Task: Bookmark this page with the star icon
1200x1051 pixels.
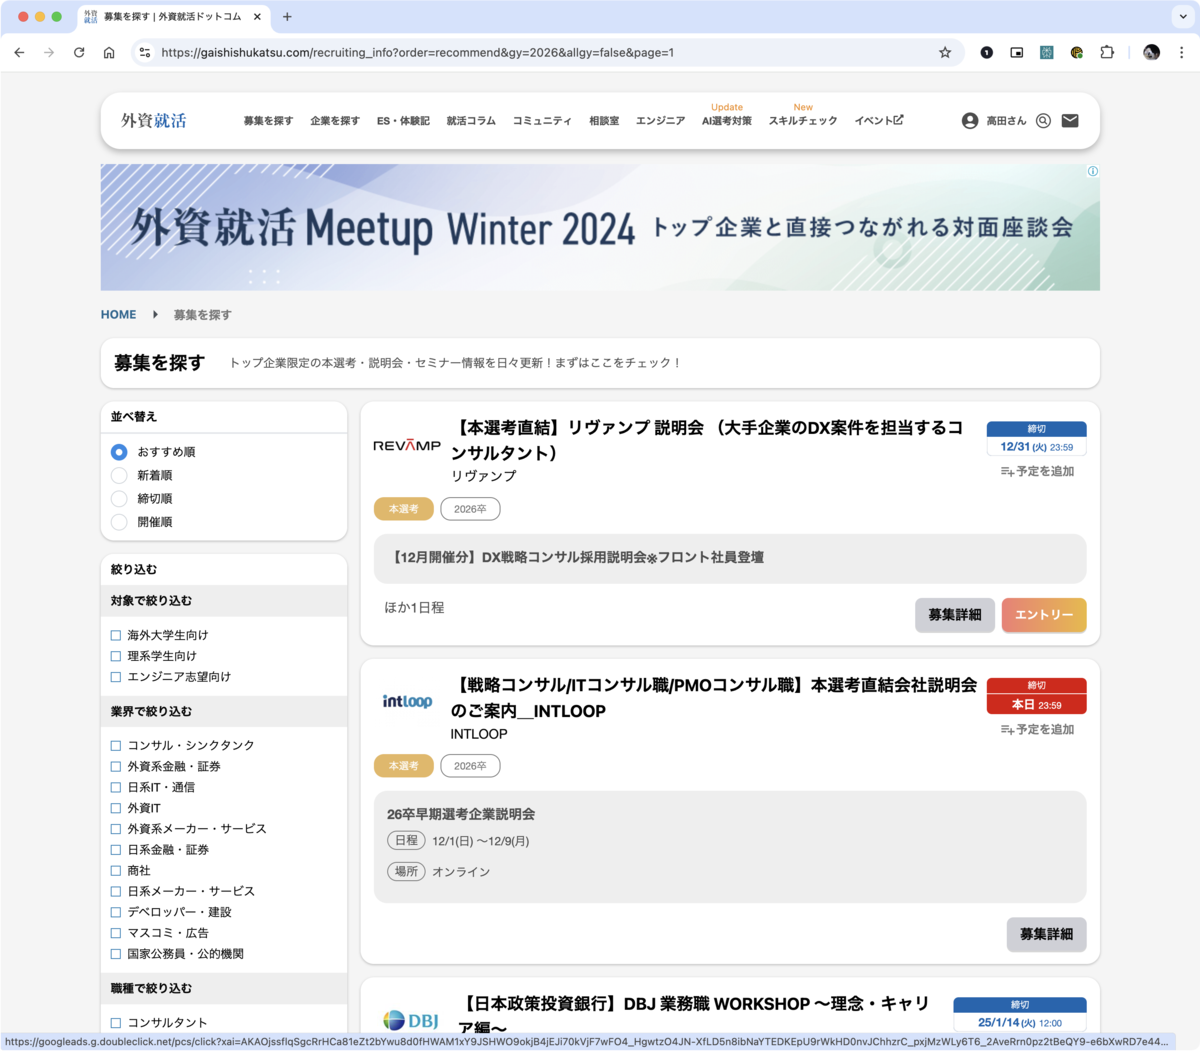Action: pyautogui.click(x=945, y=52)
